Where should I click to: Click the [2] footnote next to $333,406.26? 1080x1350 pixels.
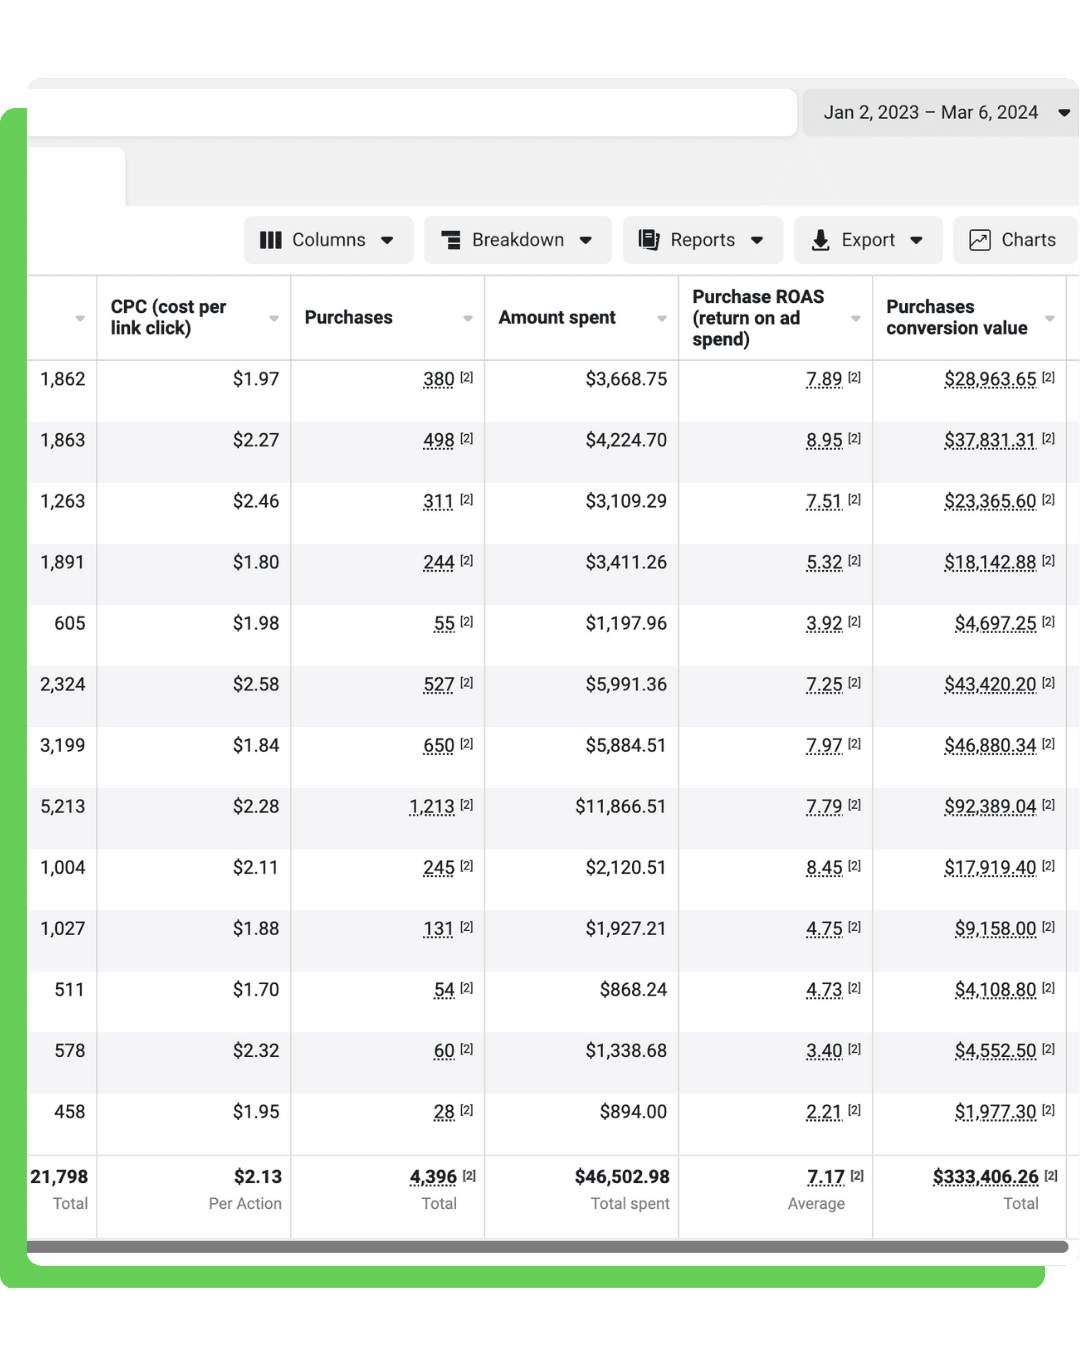click(x=1051, y=1175)
